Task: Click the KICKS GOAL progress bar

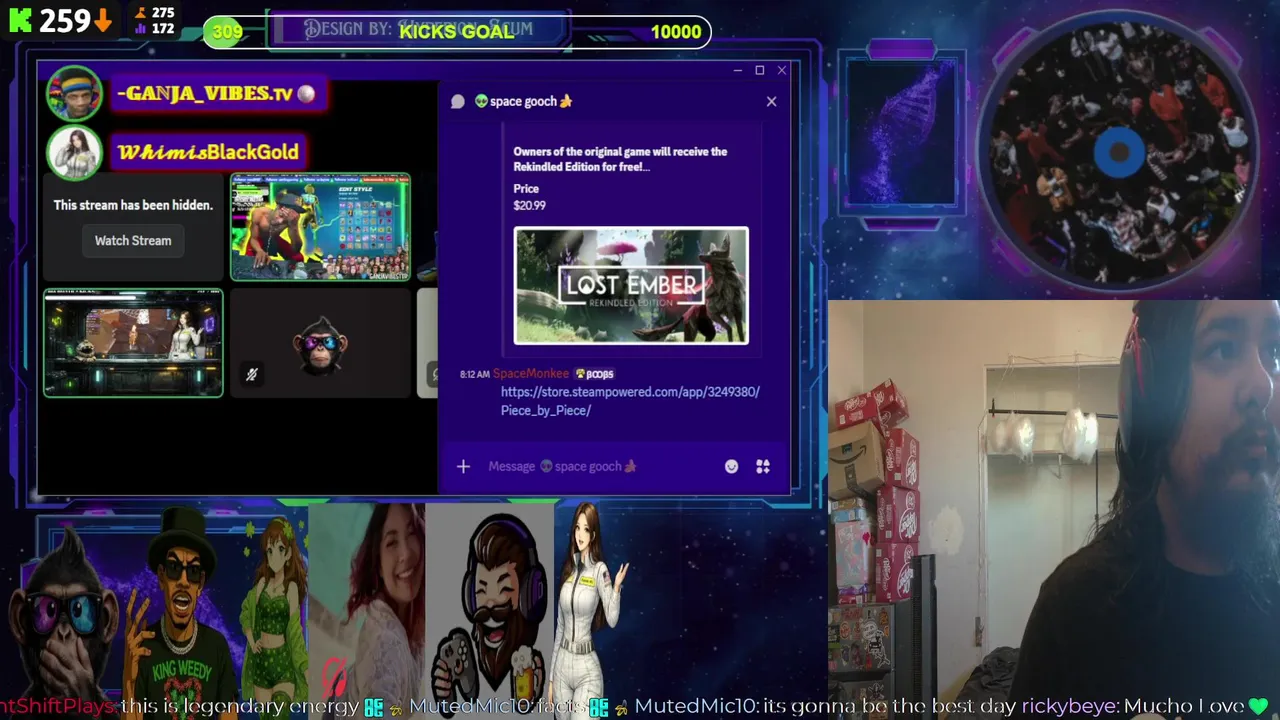Action: [456, 31]
